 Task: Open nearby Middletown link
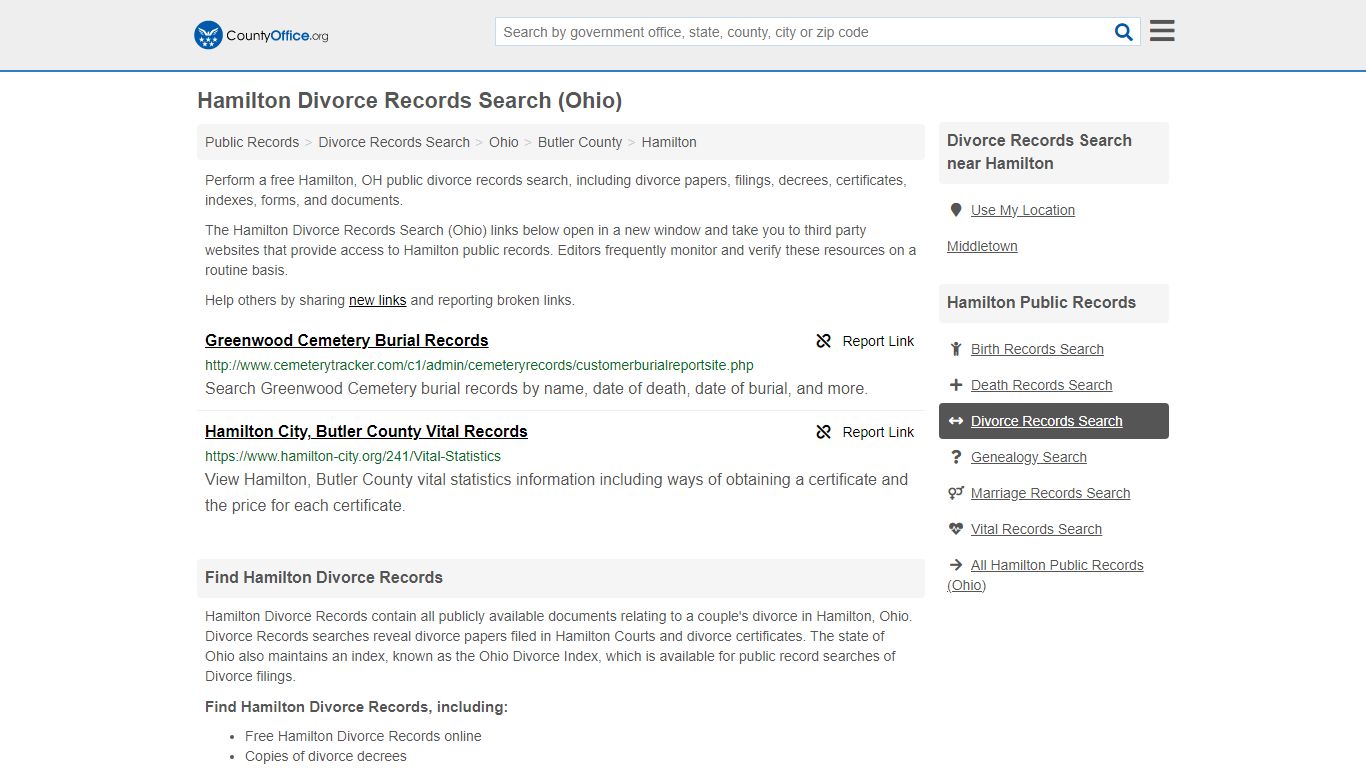click(982, 246)
